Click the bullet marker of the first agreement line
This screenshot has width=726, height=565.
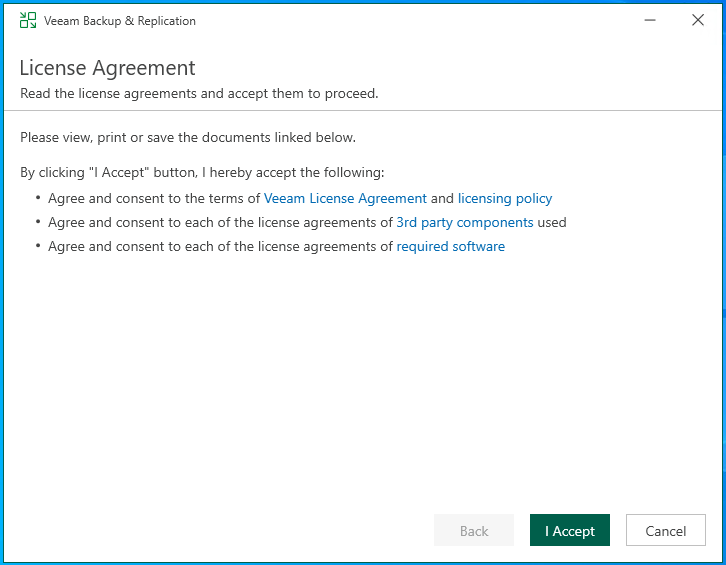(x=38, y=198)
